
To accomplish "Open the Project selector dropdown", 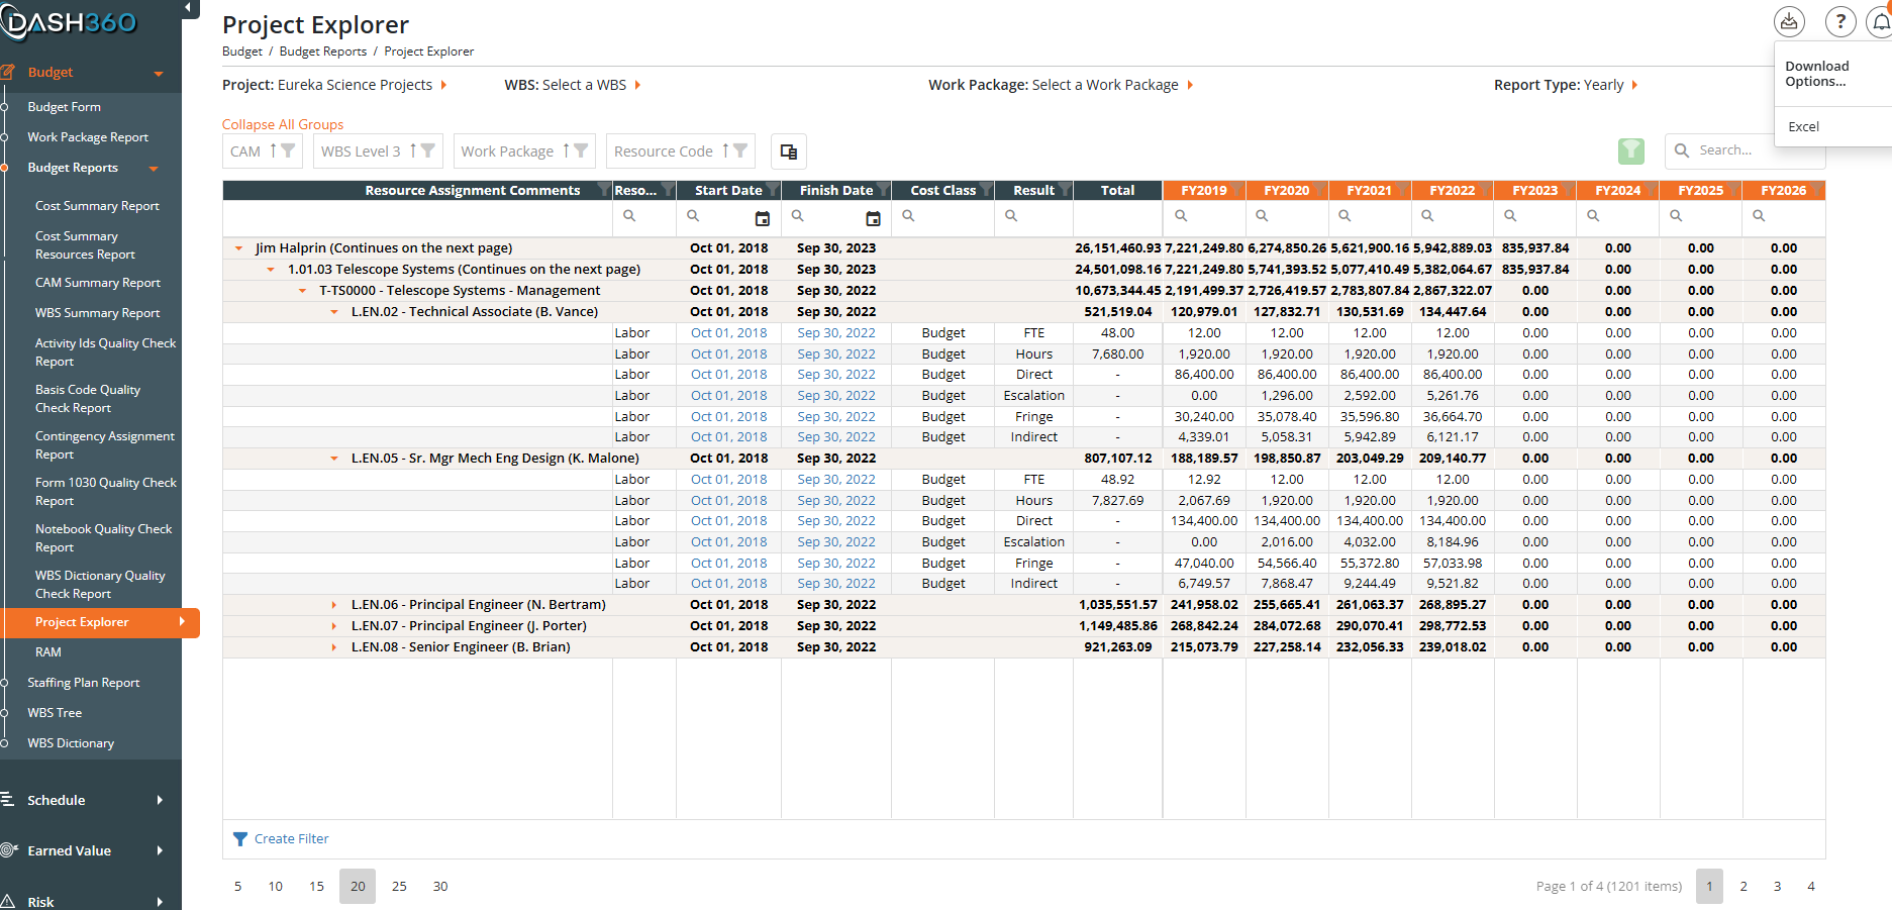I will click(x=335, y=85).
